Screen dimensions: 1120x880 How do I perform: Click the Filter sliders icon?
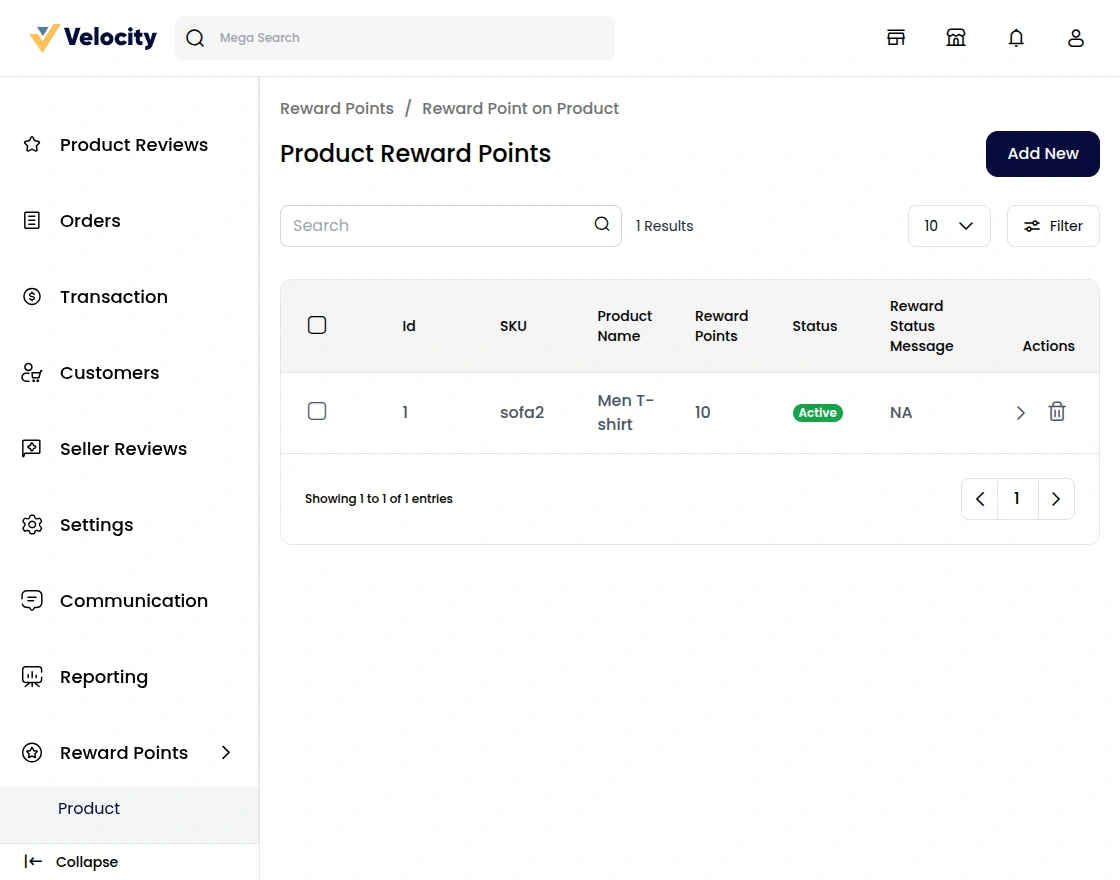(1032, 226)
